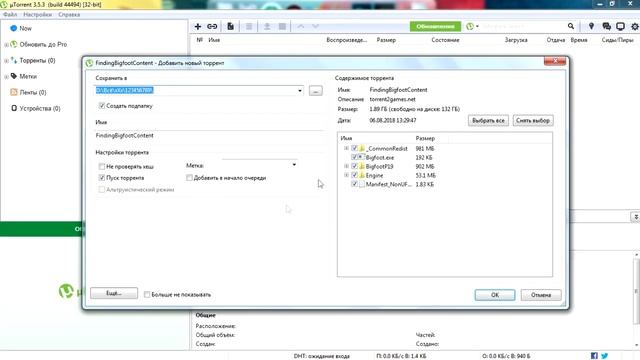This screenshot has width=640, height=360.
Task: Click the OK button
Action: [x=495, y=295]
